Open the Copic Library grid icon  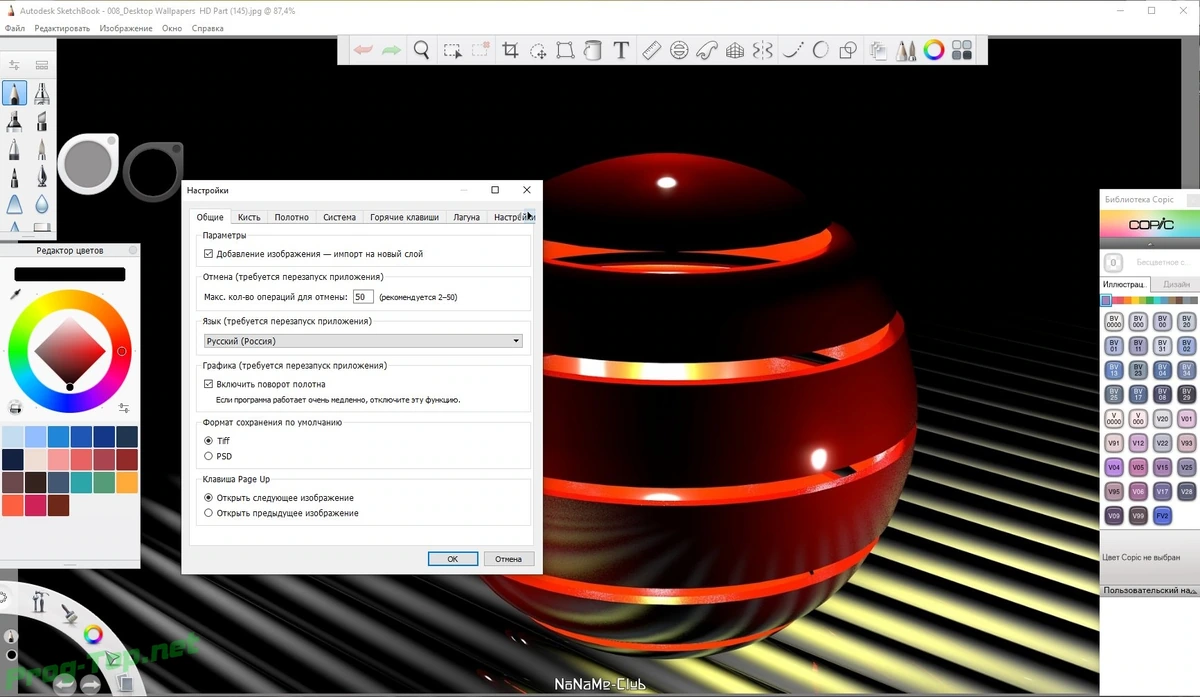point(962,50)
